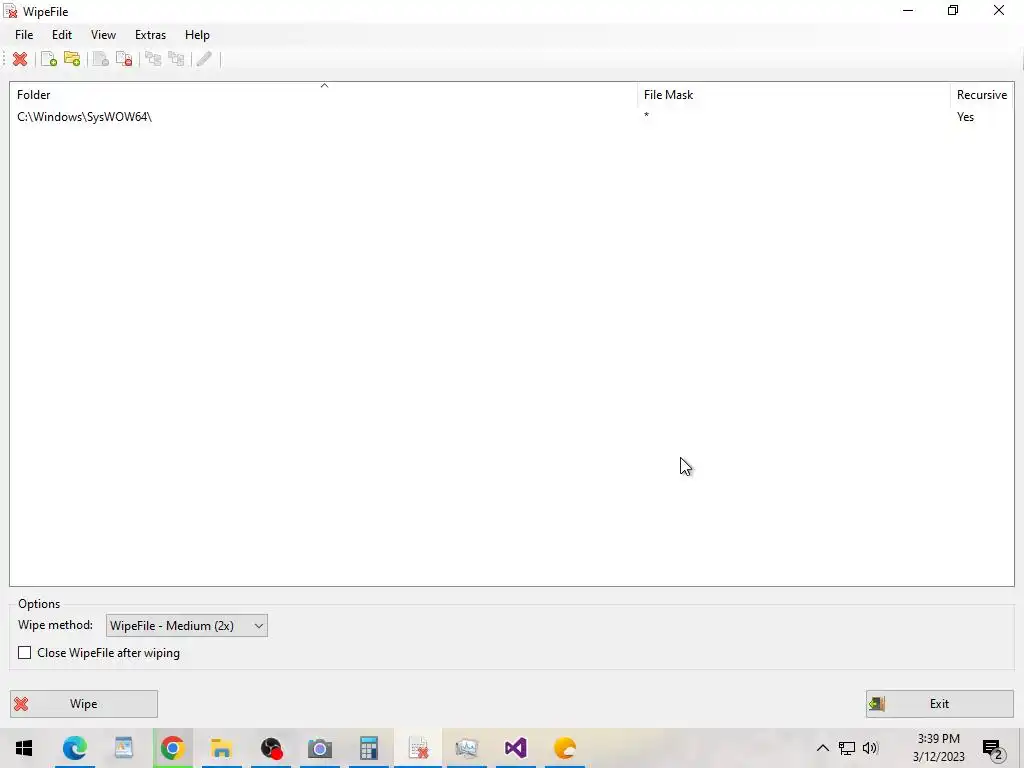The height and width of the screenshot is (768, 1024).
Task: Click the Recursive column header
Action: tap(982, 95)
